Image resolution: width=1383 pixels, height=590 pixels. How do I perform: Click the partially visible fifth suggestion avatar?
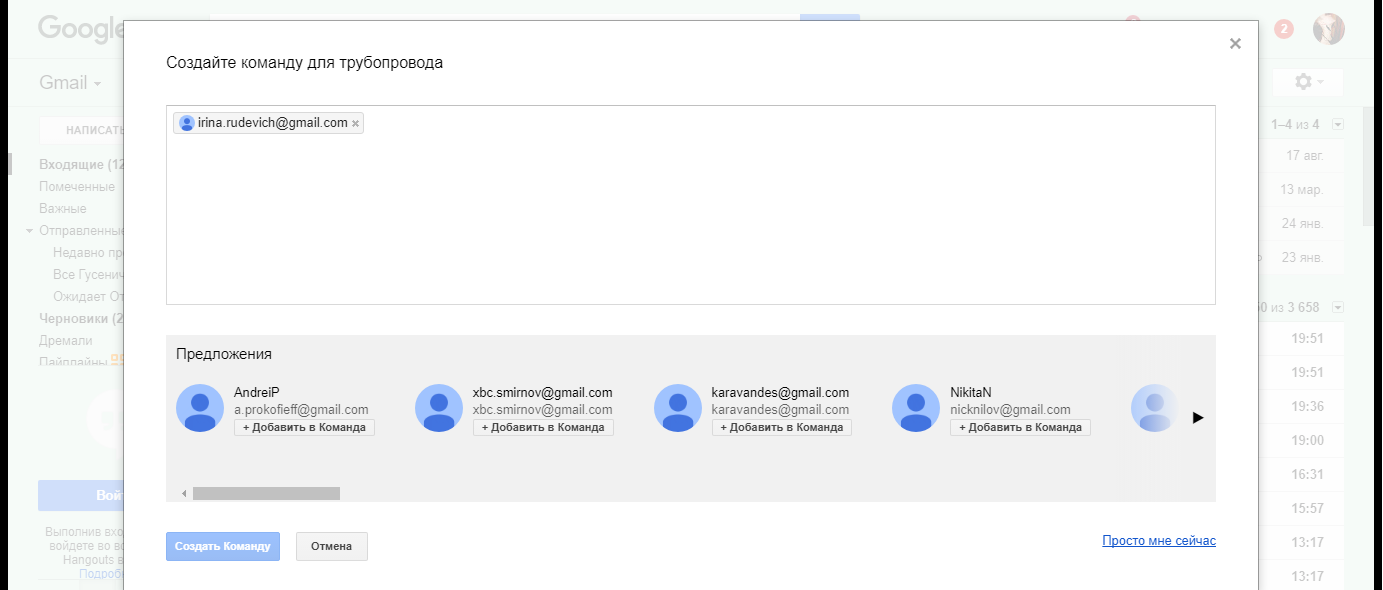1155,408
